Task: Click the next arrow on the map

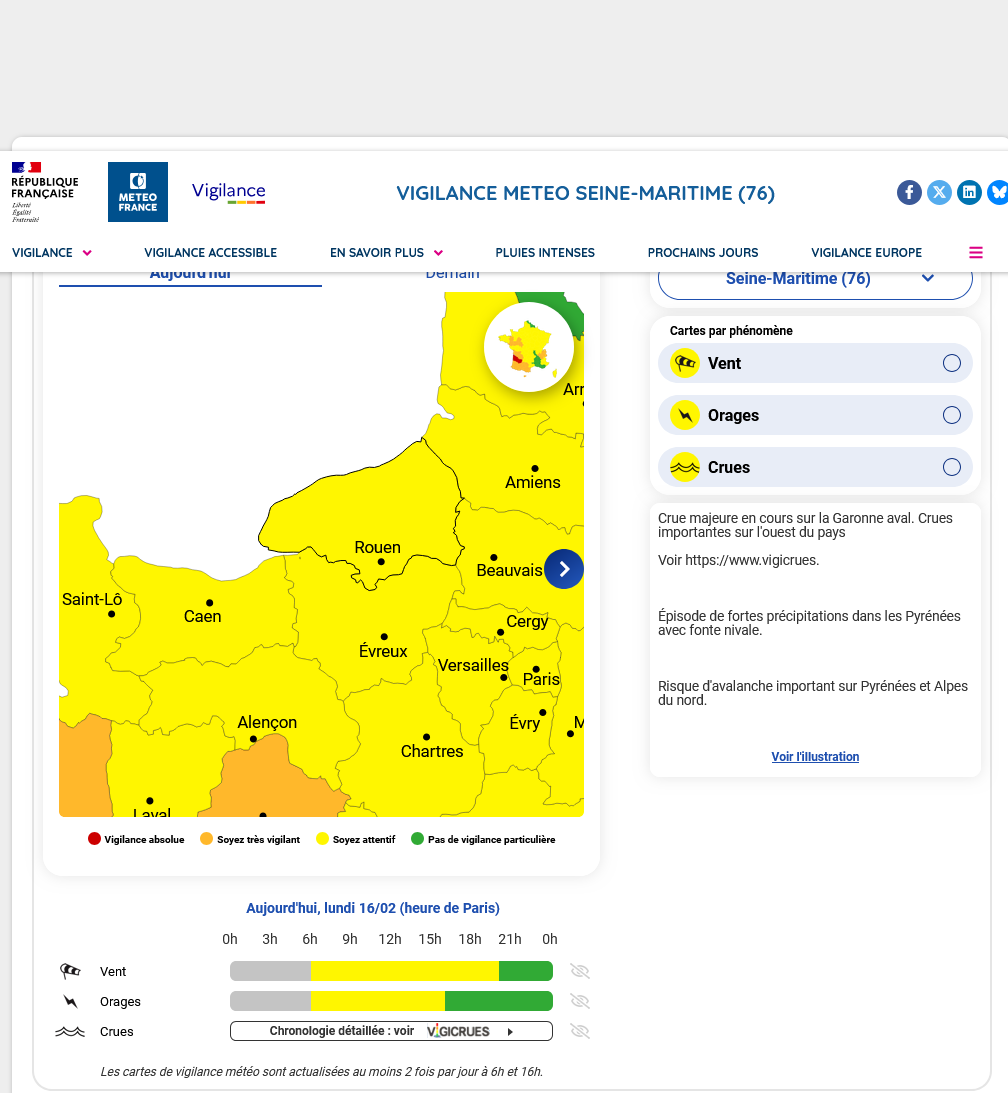Action: pyautogui.click(x=564, y=569)
